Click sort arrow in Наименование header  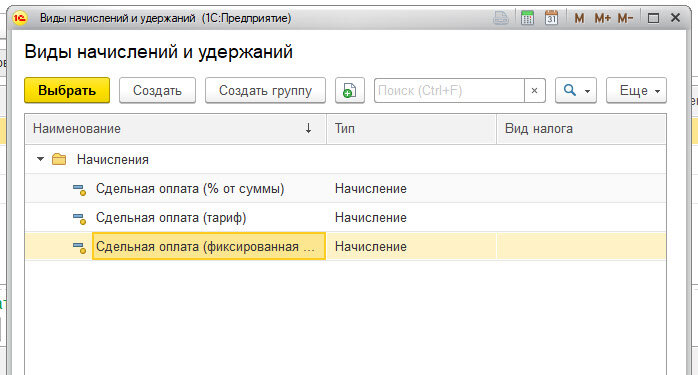click(308, 128)
